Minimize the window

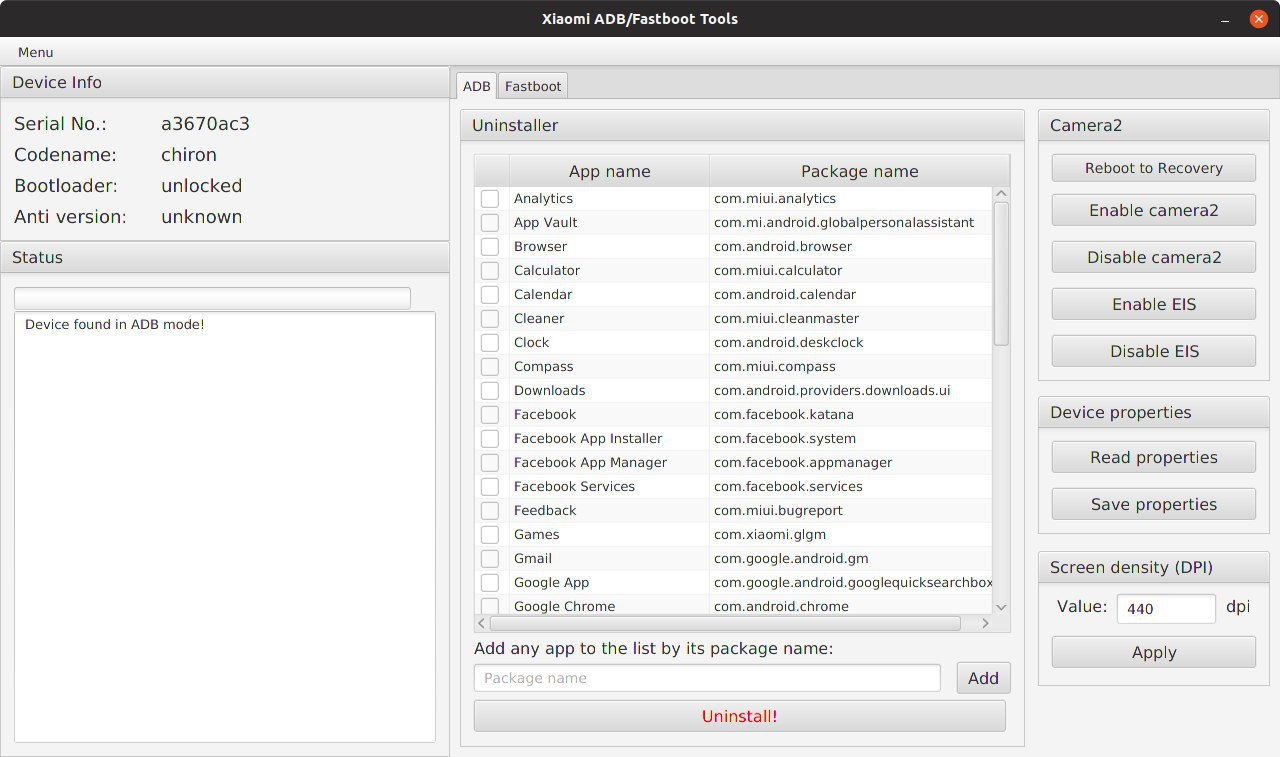[x=1226, y=19]
